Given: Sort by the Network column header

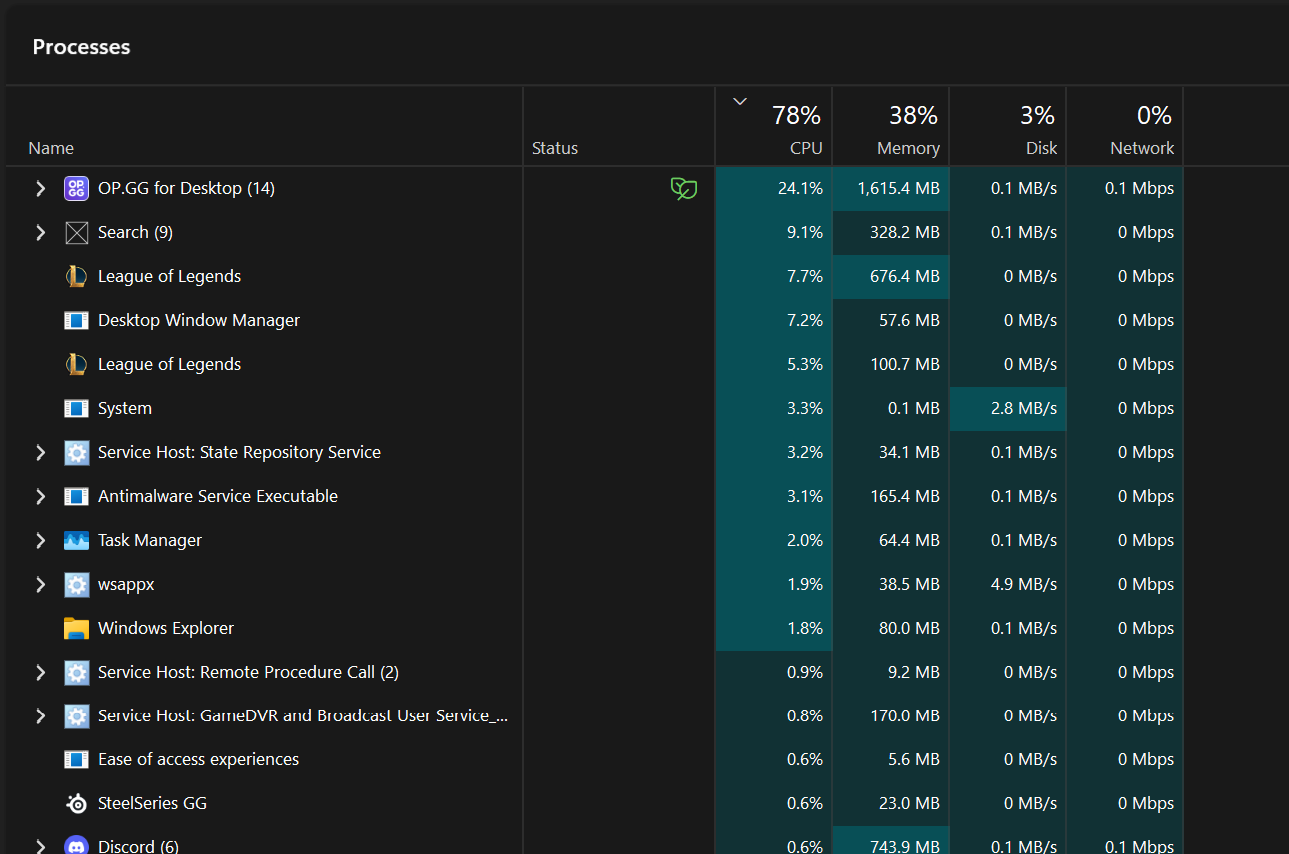Looking at the screenshot, I should (x=1125, y=126).
